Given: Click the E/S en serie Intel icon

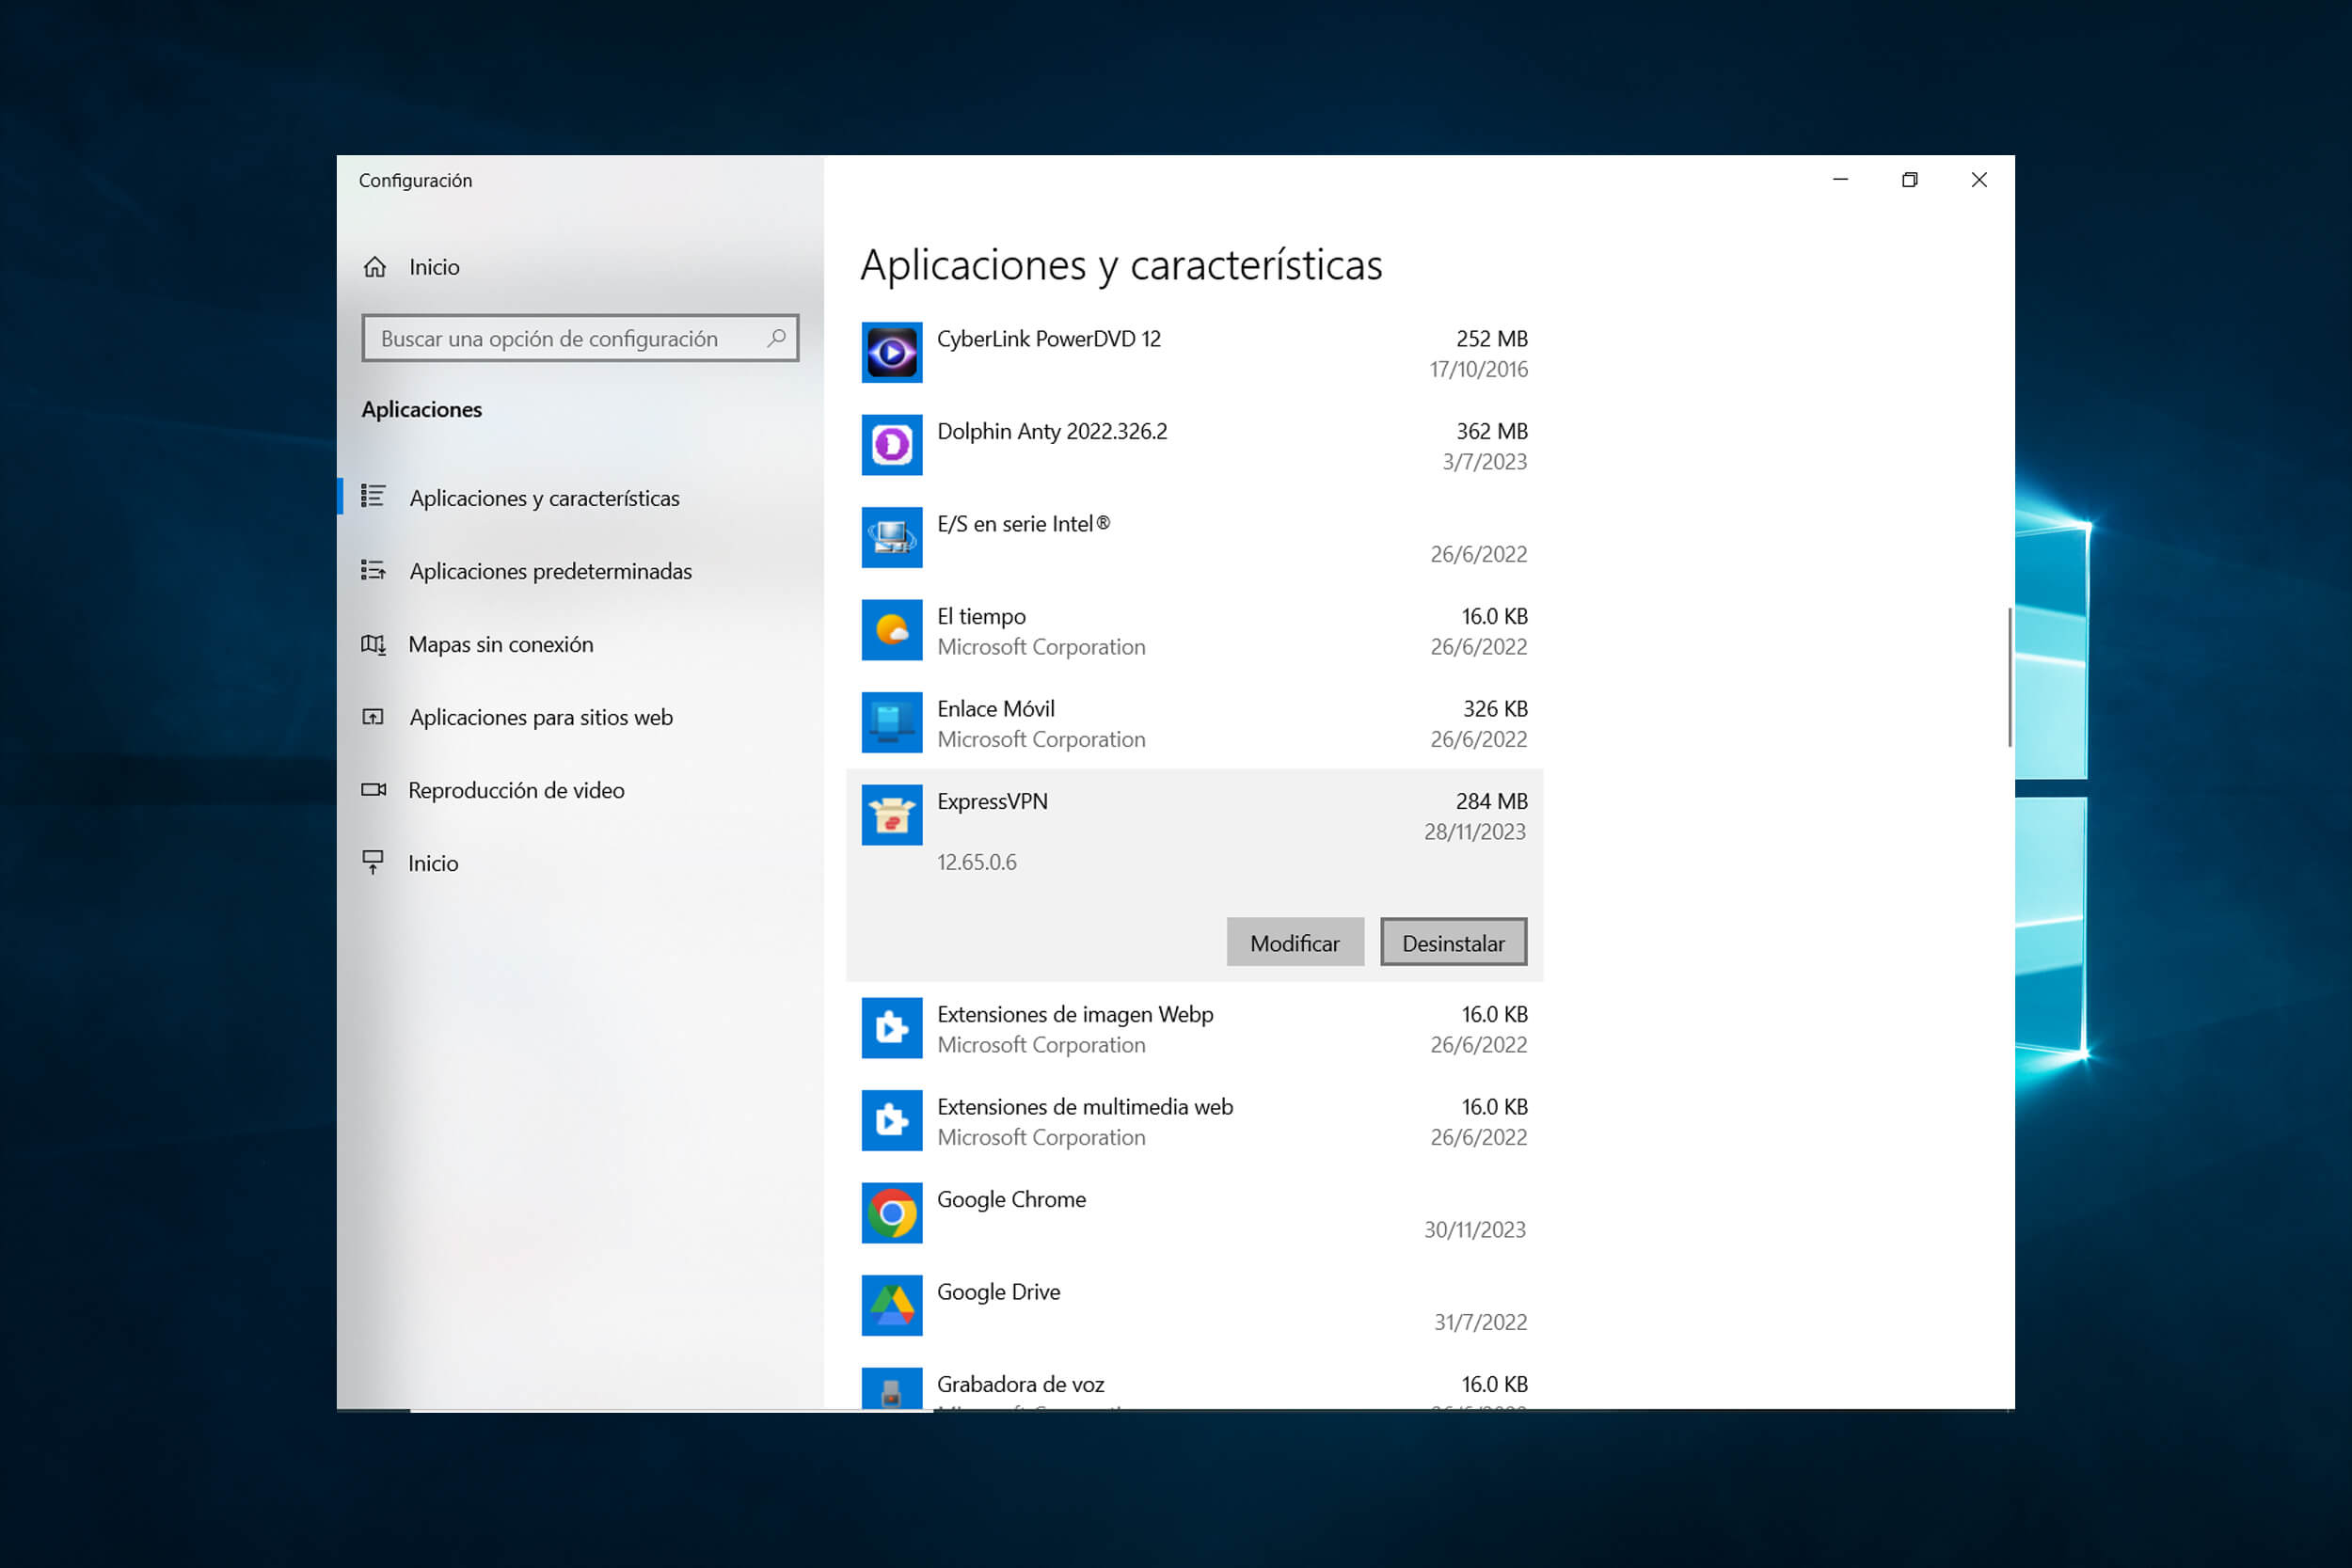Looking at the screenshot, I should [892, 537].
